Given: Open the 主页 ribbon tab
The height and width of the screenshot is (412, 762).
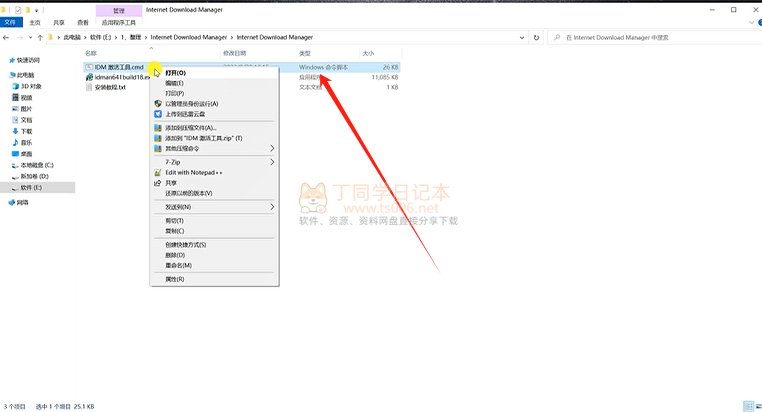Looking at the screenshot, I should [35, 22].
